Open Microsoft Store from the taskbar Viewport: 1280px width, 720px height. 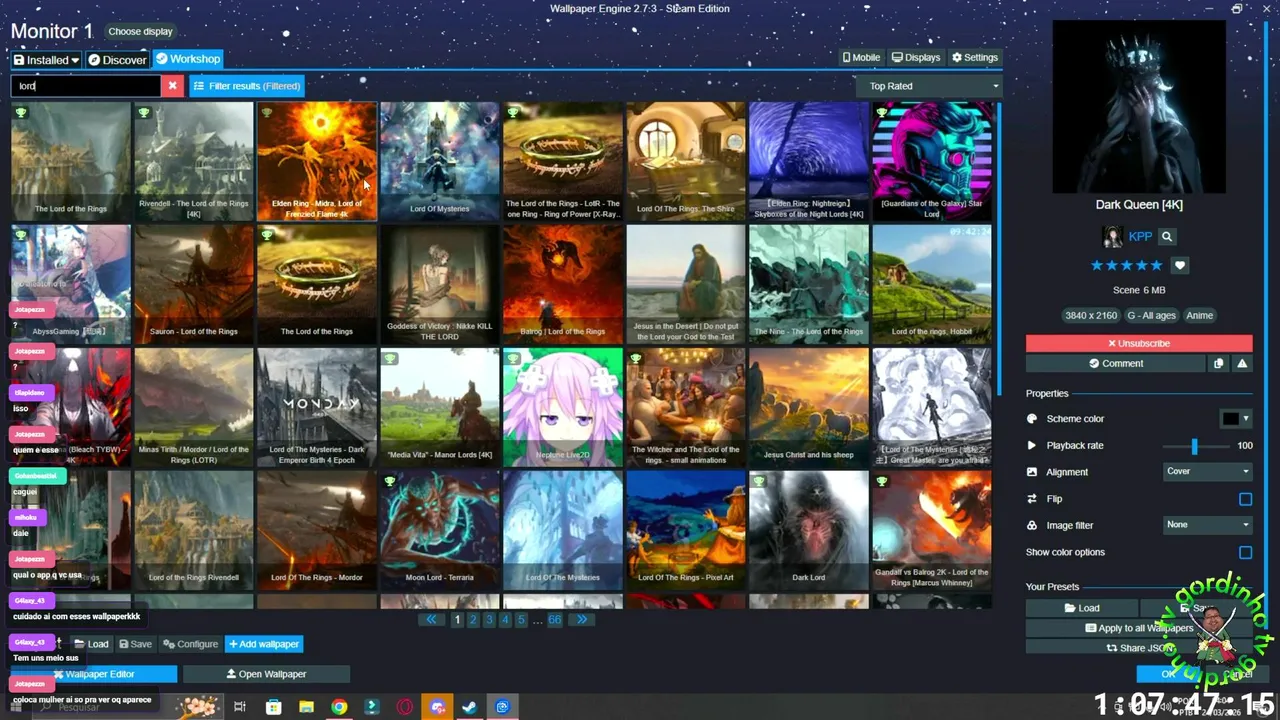[273, 707]
